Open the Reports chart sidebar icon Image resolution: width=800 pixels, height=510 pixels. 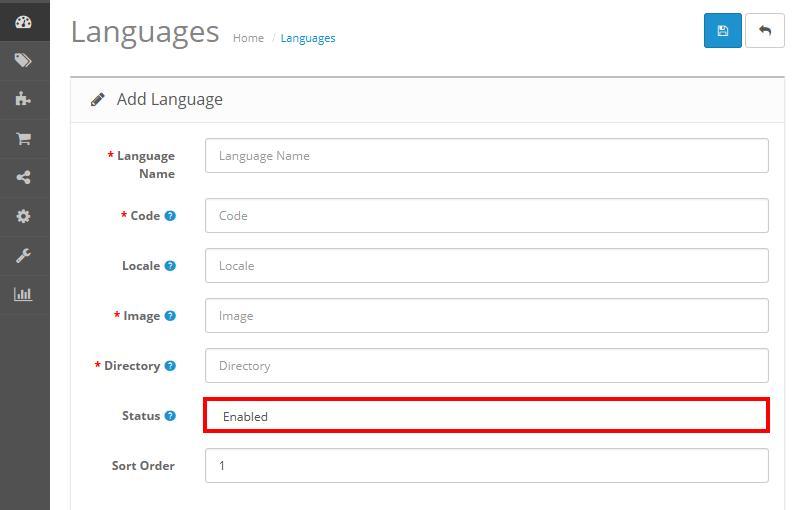23,294
